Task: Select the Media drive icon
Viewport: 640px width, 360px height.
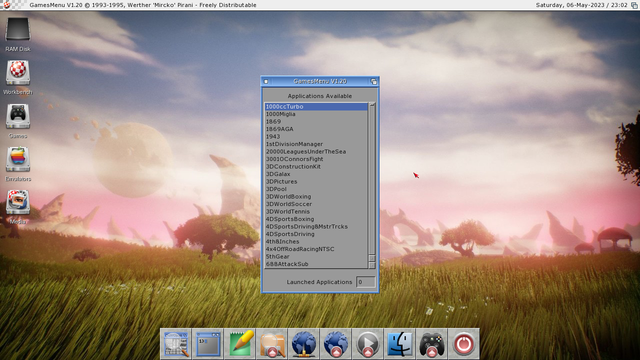Action: coord(18,202)
